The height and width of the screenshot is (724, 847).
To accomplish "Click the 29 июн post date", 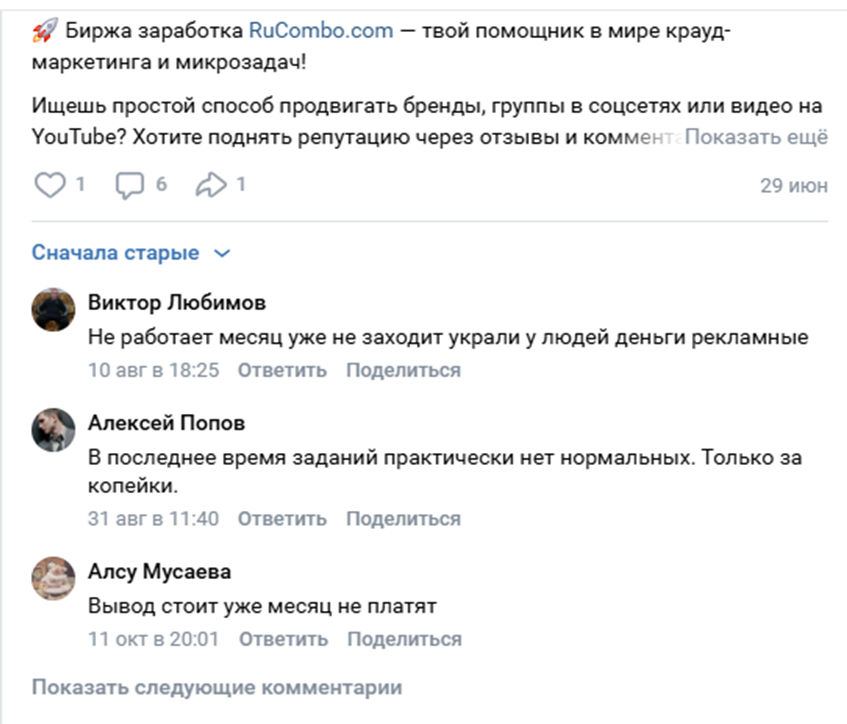I will [x=794, y=186].
